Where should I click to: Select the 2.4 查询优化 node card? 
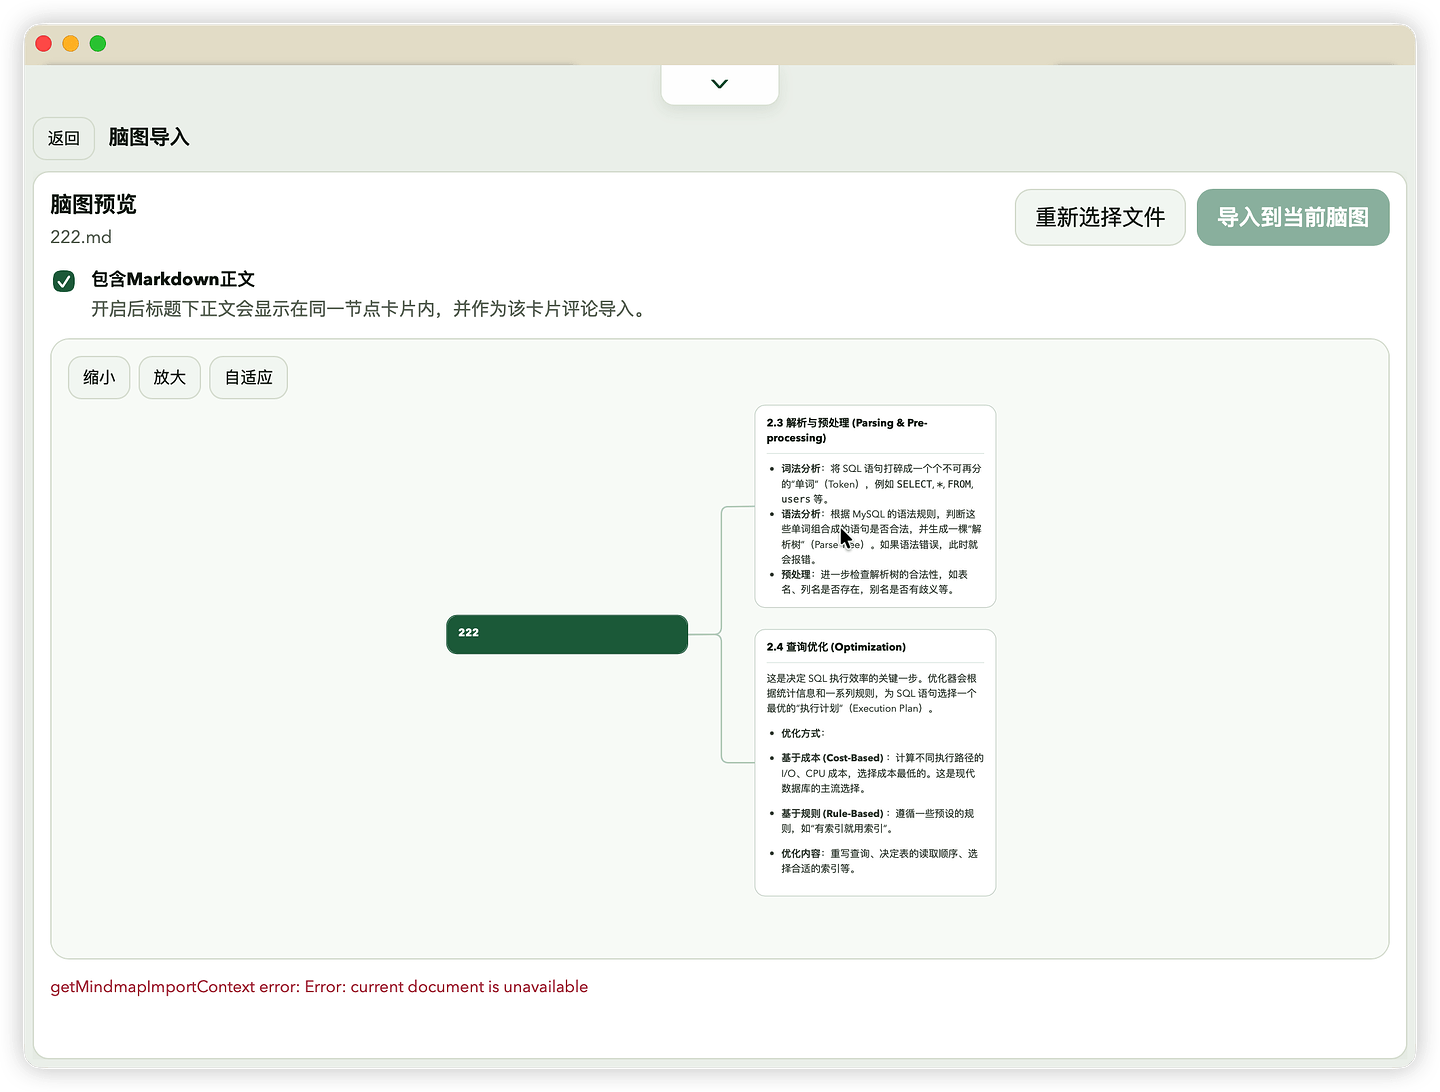point(875,762)
